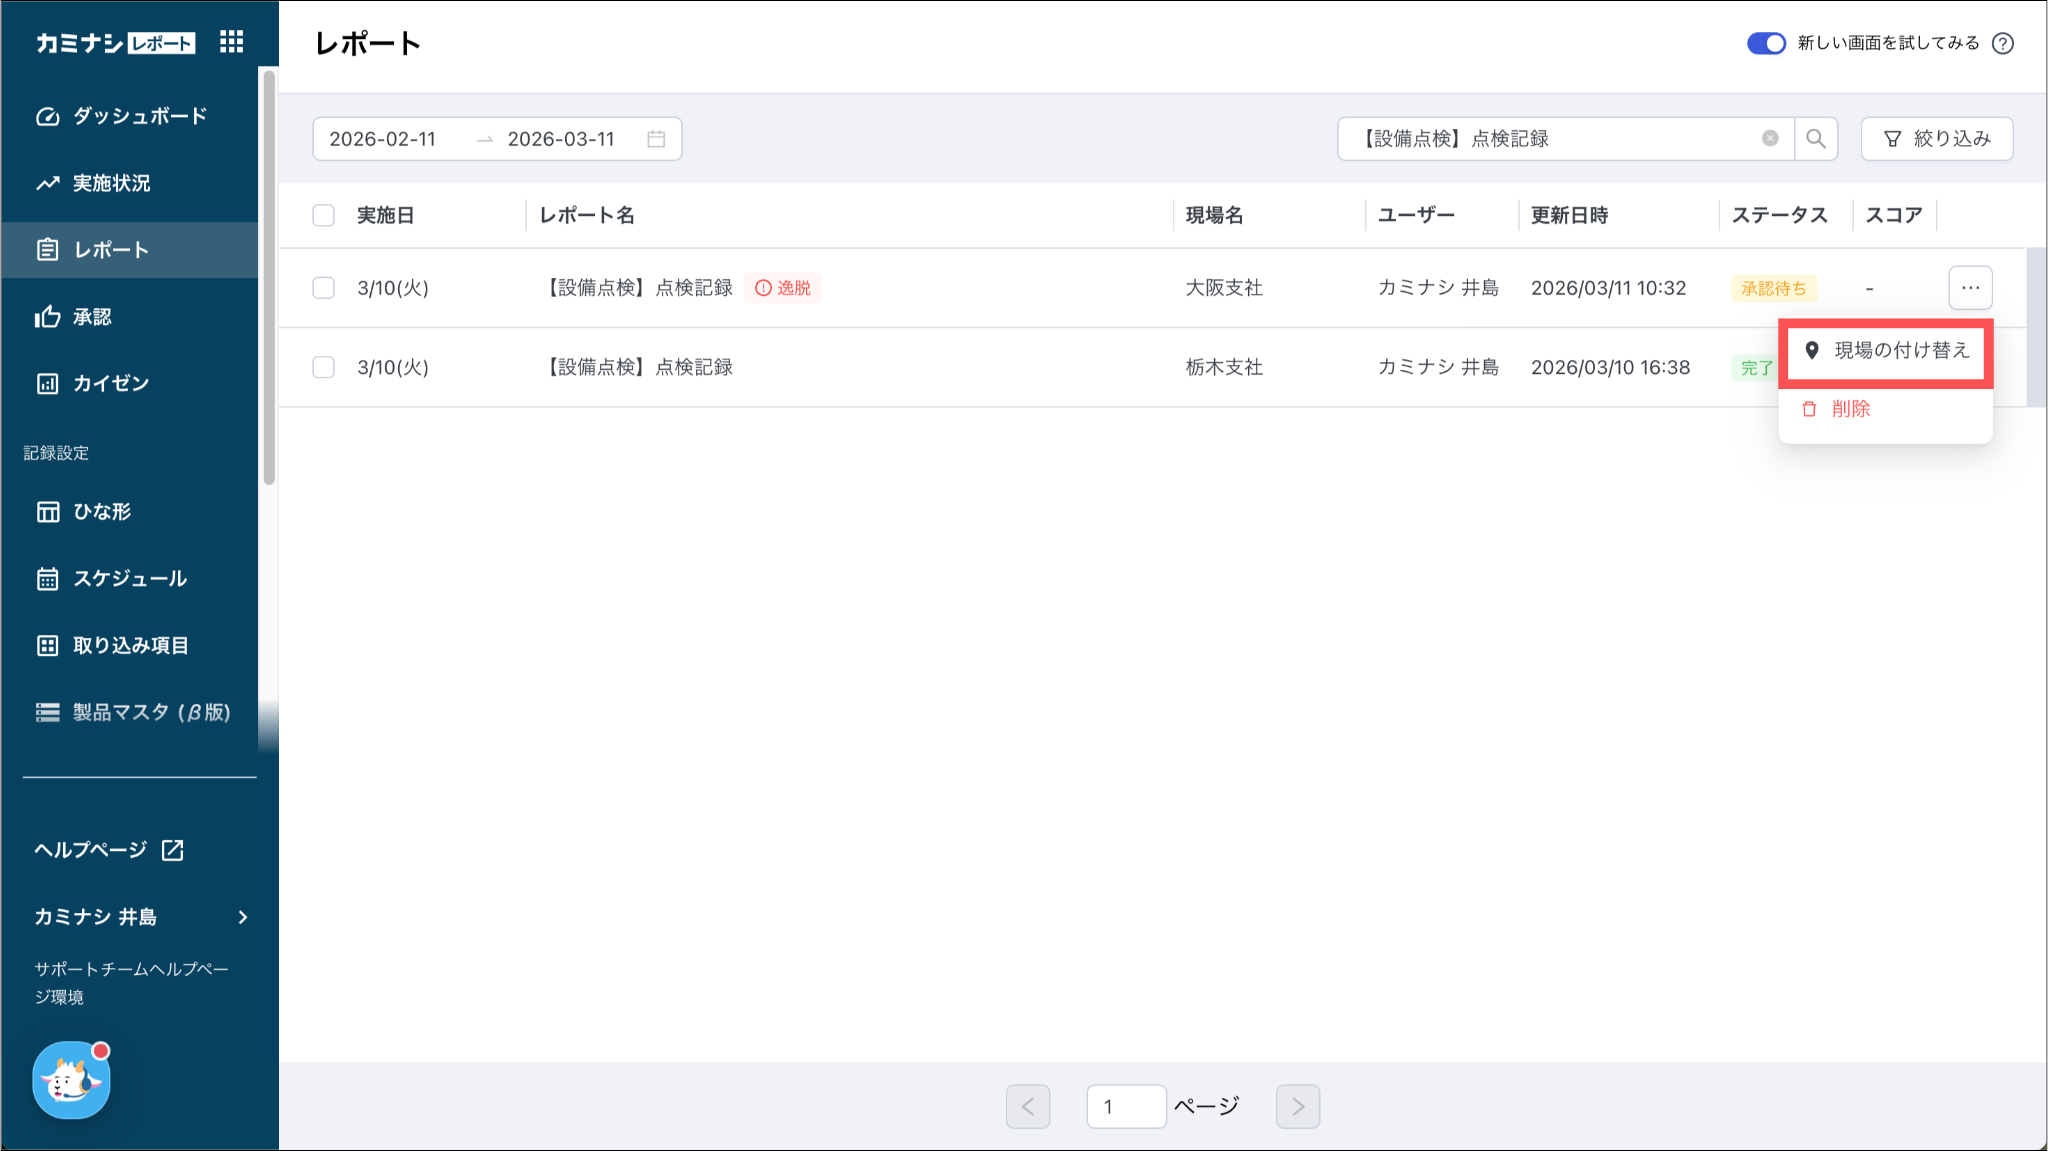The height and width of the screenshot is (1151, 2048).
Task: Open ダッシュボード from sidebar
Action: [139, 116]
